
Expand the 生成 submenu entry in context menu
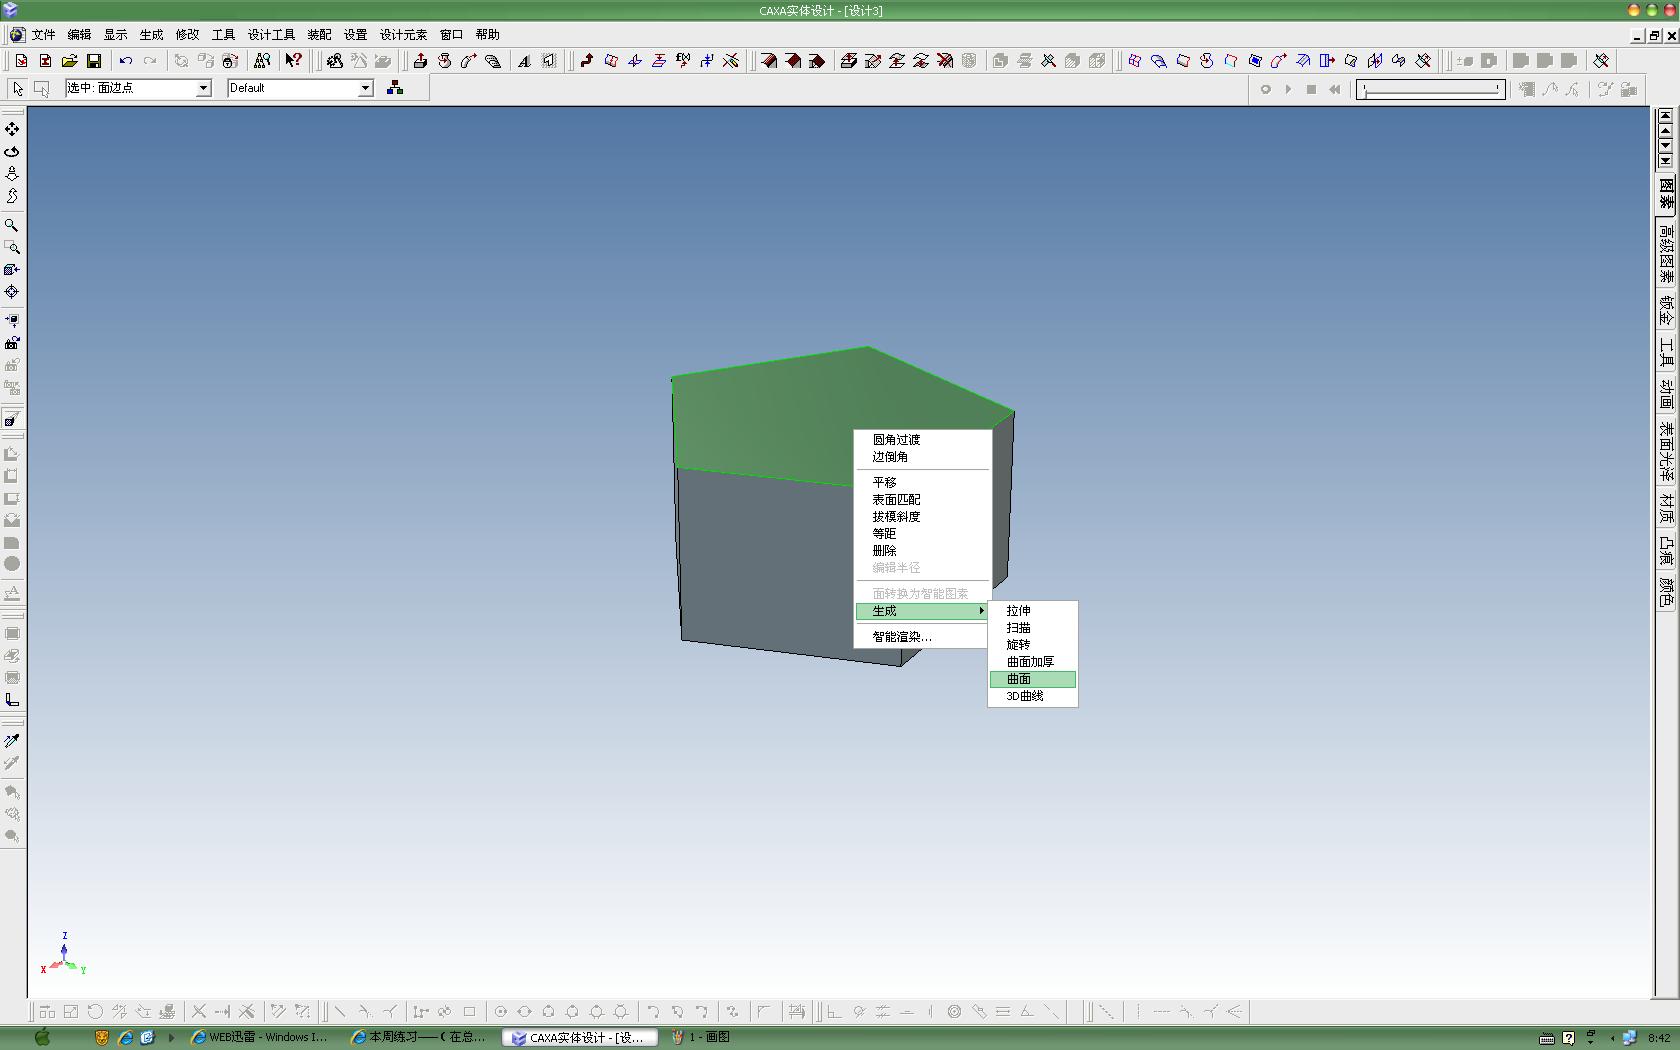[x=922, y=611]
